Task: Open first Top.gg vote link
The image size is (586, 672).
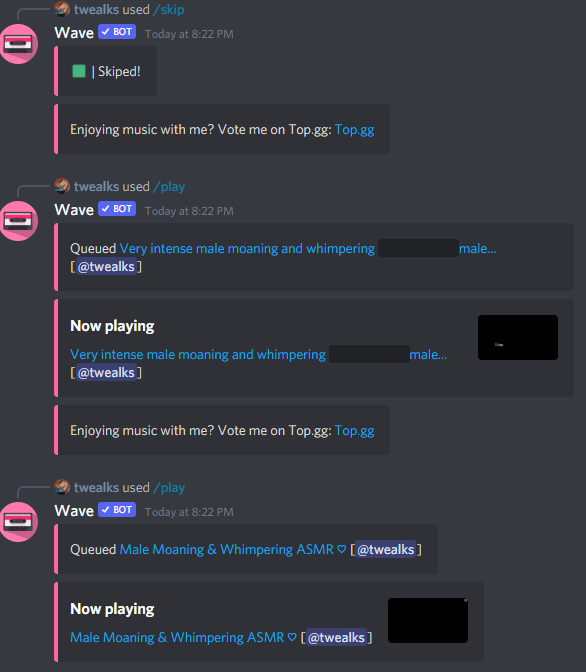Action: (x=354, y=129)
